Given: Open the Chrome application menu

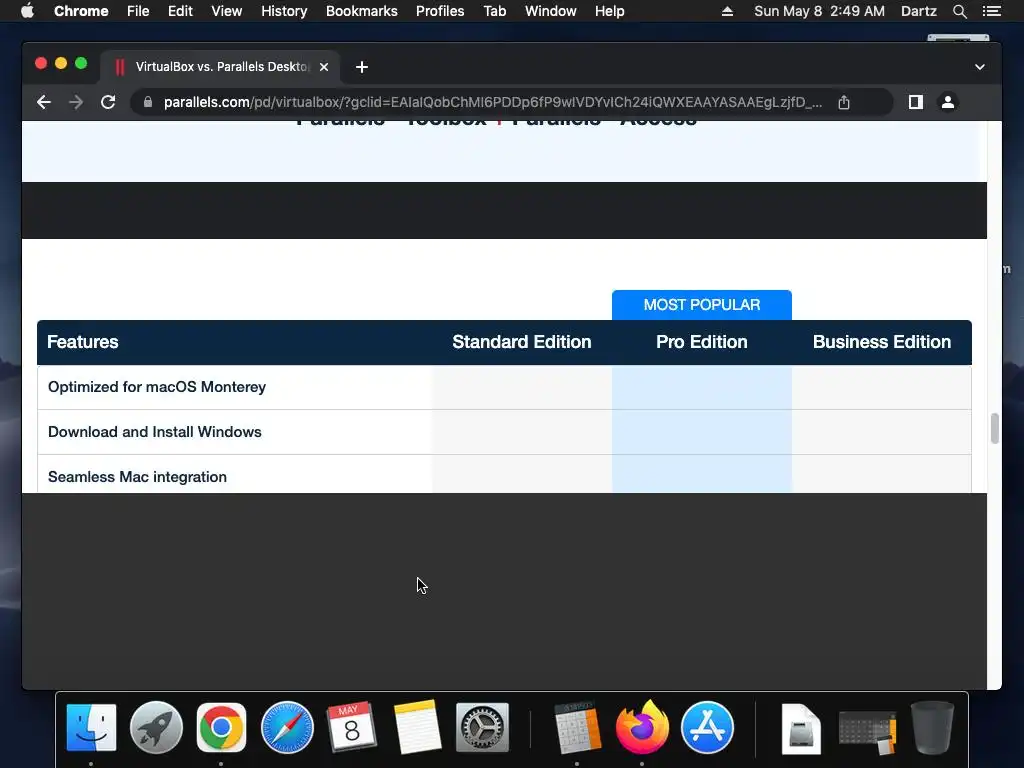Looking at the screenshot, I should pyautogui.click(x=81, y=11).
